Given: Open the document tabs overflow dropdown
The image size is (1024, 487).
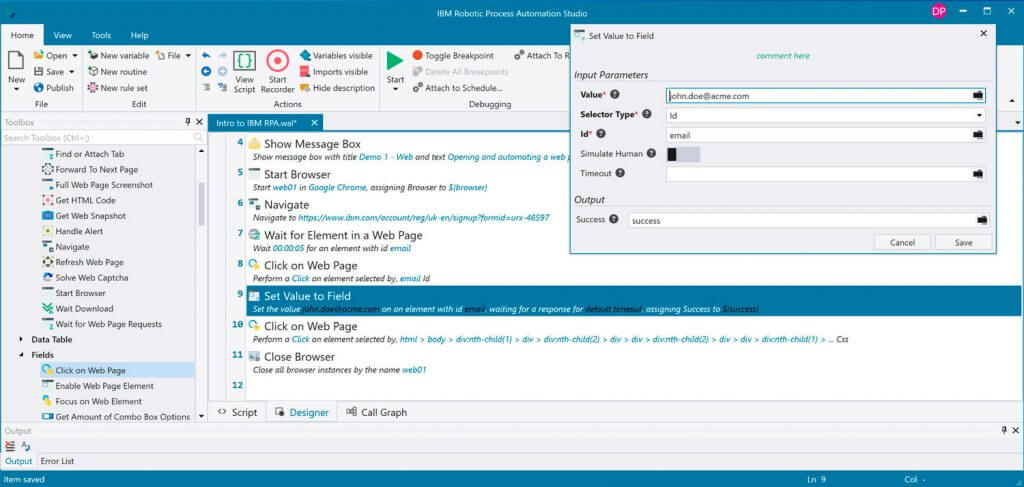Looking at the screenshot, I should pos(1017,123).
